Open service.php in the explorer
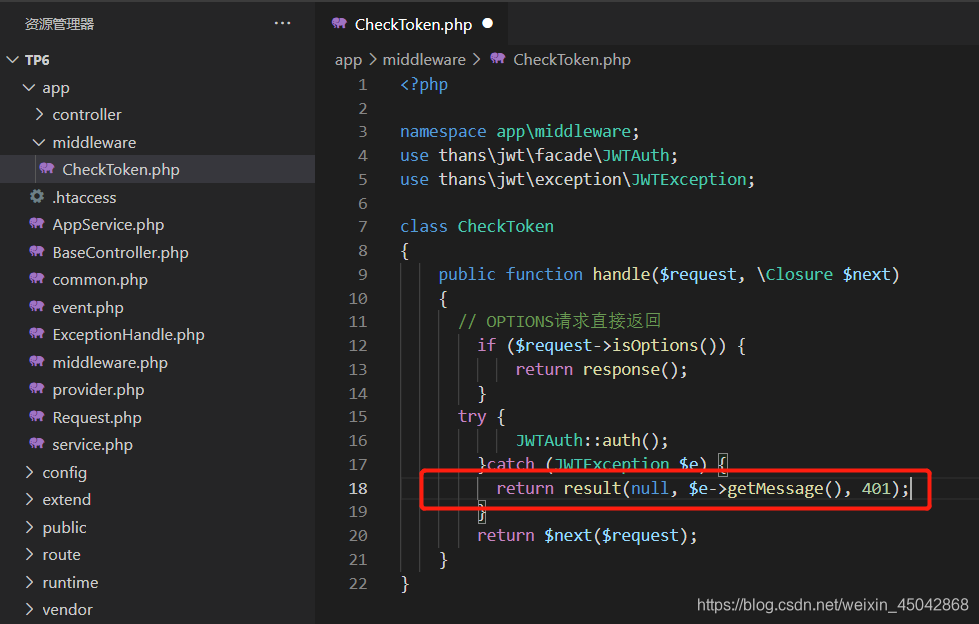Screen dimensions: 979x624 coord(92,445)
